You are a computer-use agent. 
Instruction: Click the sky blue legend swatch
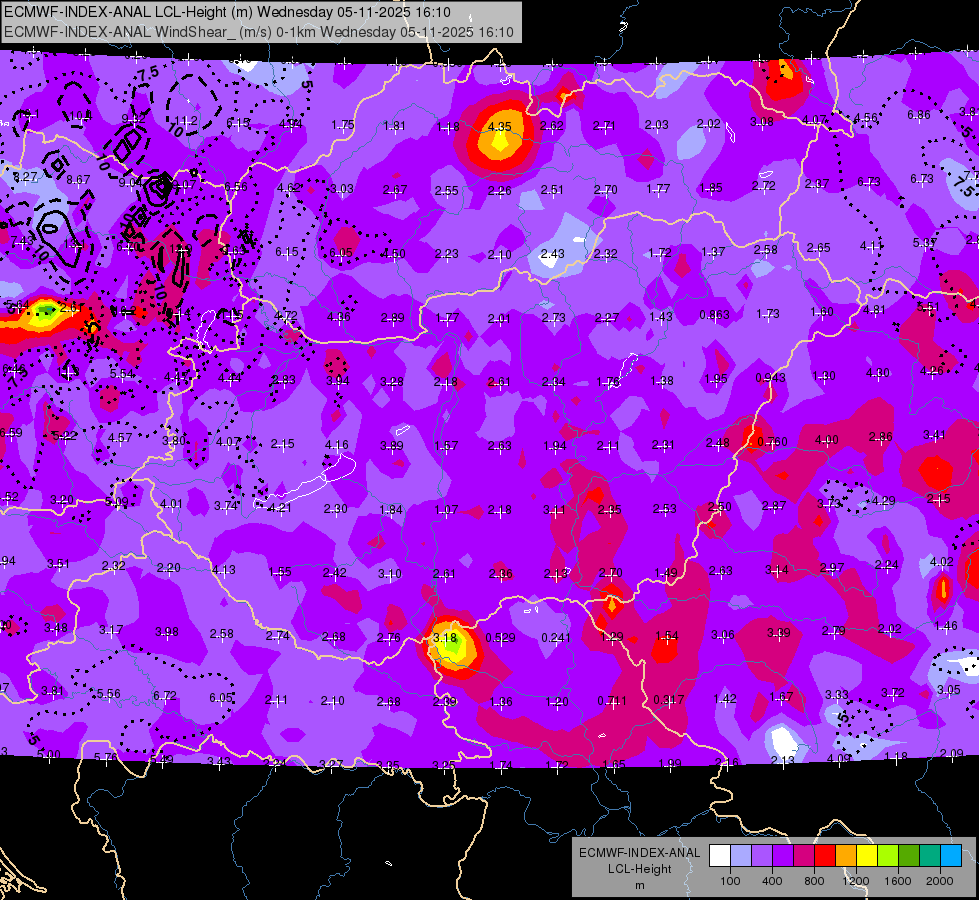pyautogui.click(x=951, y=856)
